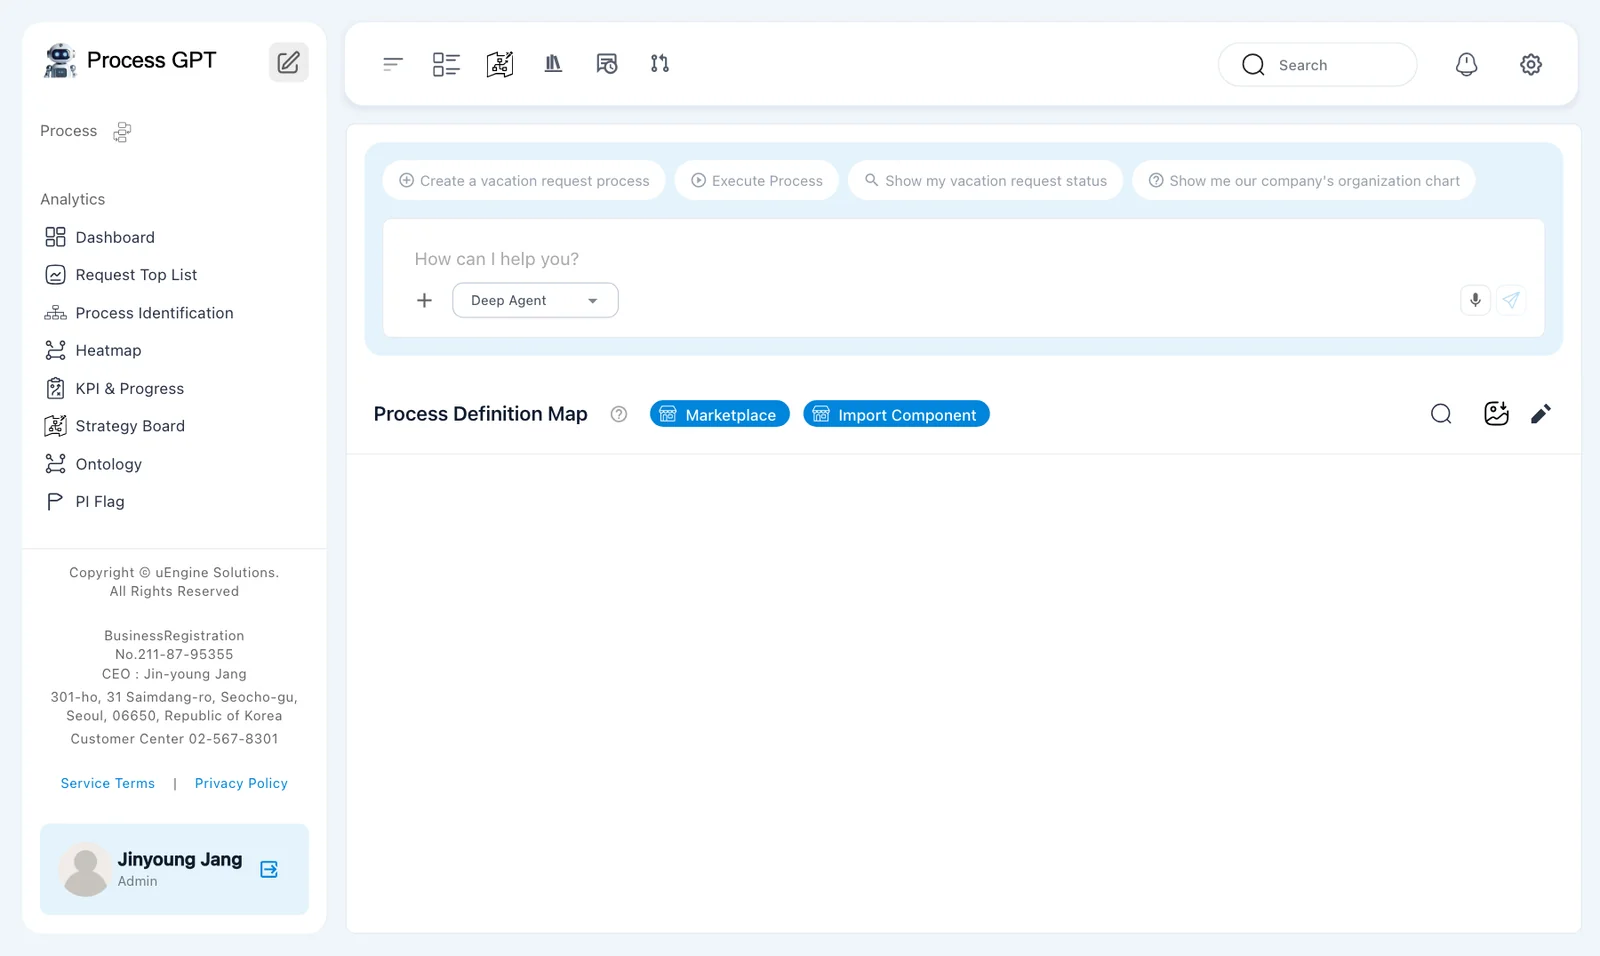Open the library books icon in toolbar
The width and height of the screenshot is (1600, 956).
[x=553, y=64]
